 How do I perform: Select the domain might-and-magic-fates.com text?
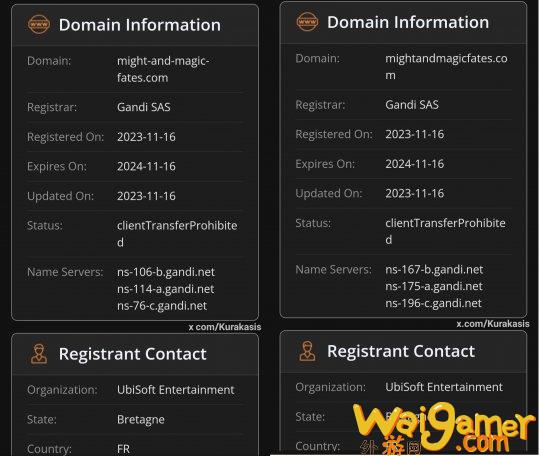pyautogui.click(x=163, y=69)
